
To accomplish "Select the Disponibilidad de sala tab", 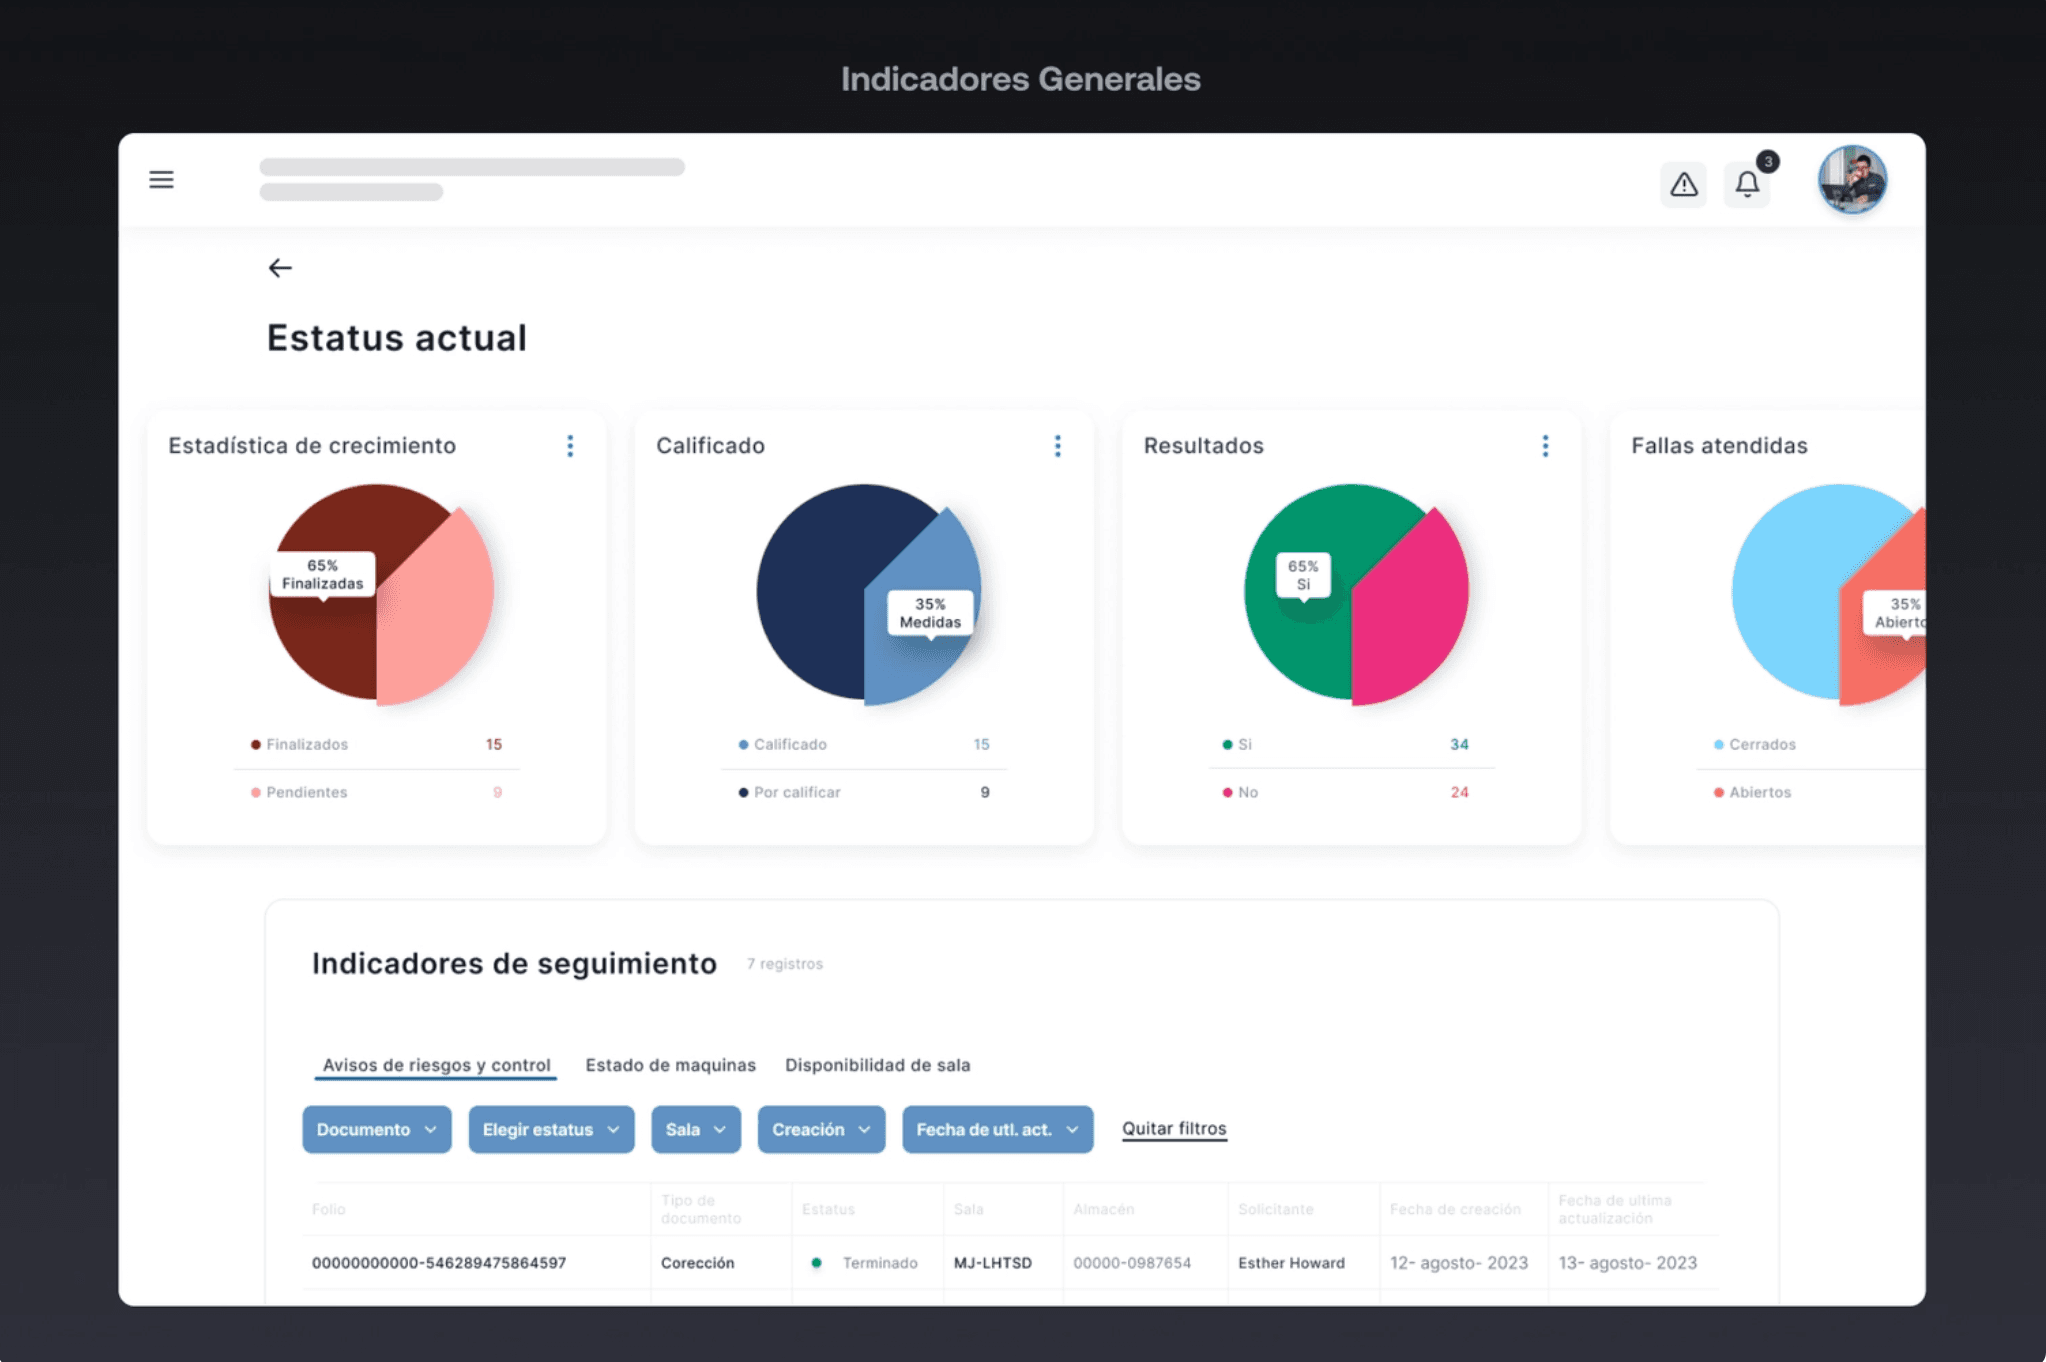I will point(877,1065).
